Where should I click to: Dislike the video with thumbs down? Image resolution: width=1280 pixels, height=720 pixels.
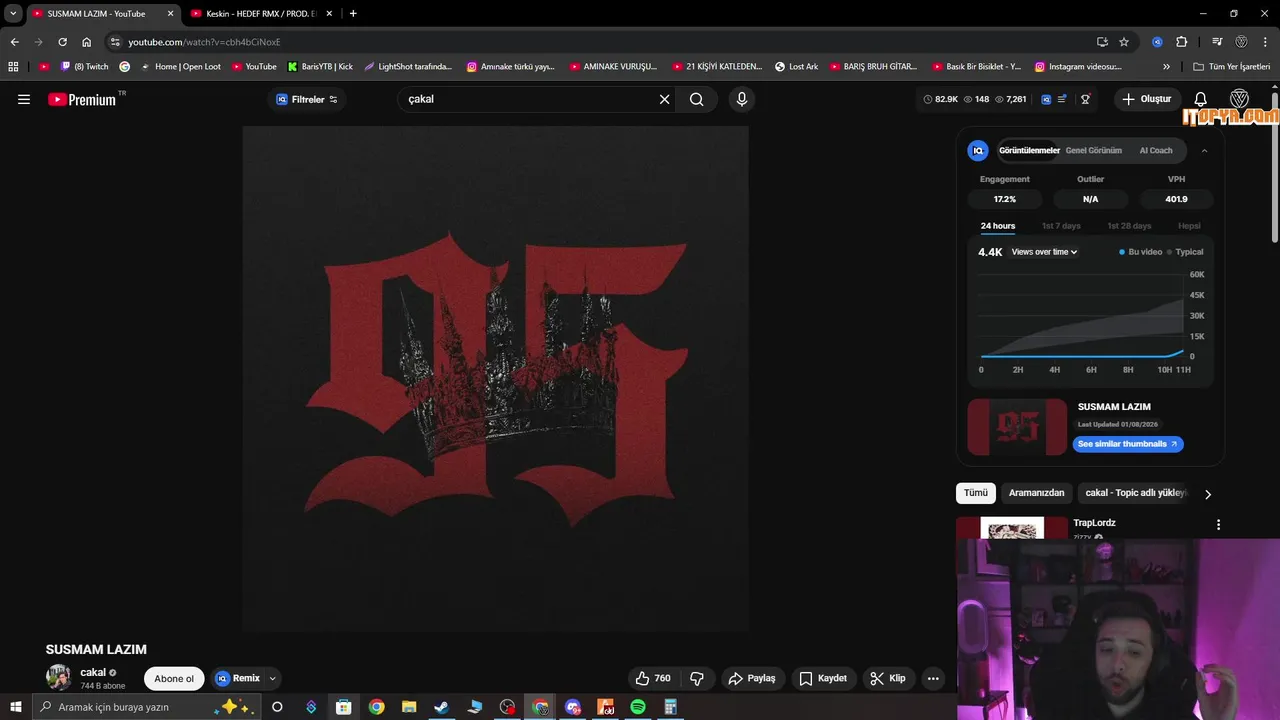pos(697,678)
